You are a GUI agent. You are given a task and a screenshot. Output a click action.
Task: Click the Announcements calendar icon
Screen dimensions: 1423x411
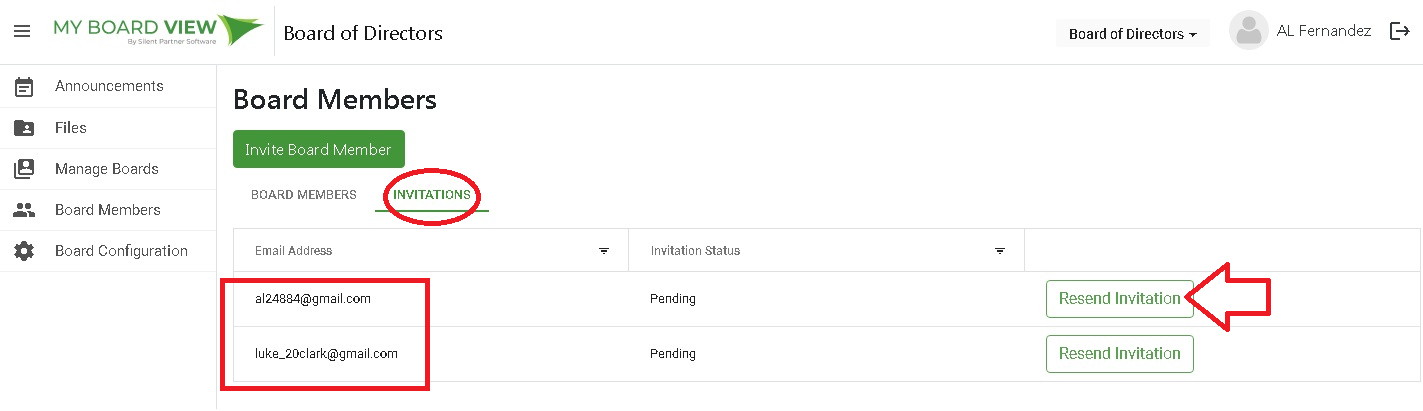click(24, 87)
